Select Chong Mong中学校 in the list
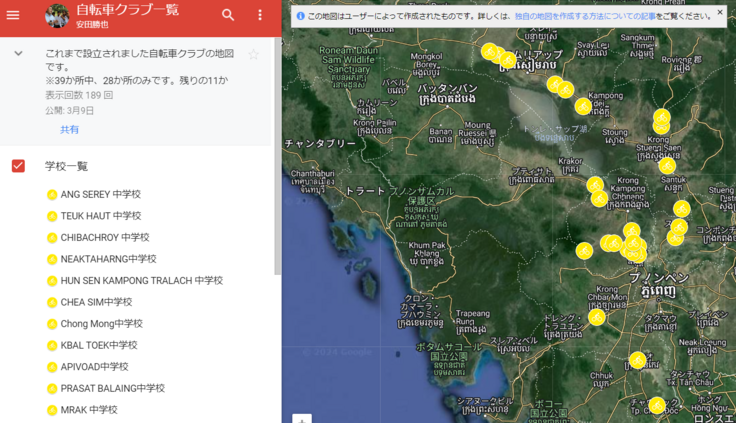736x423 pixels. (101, 324)
